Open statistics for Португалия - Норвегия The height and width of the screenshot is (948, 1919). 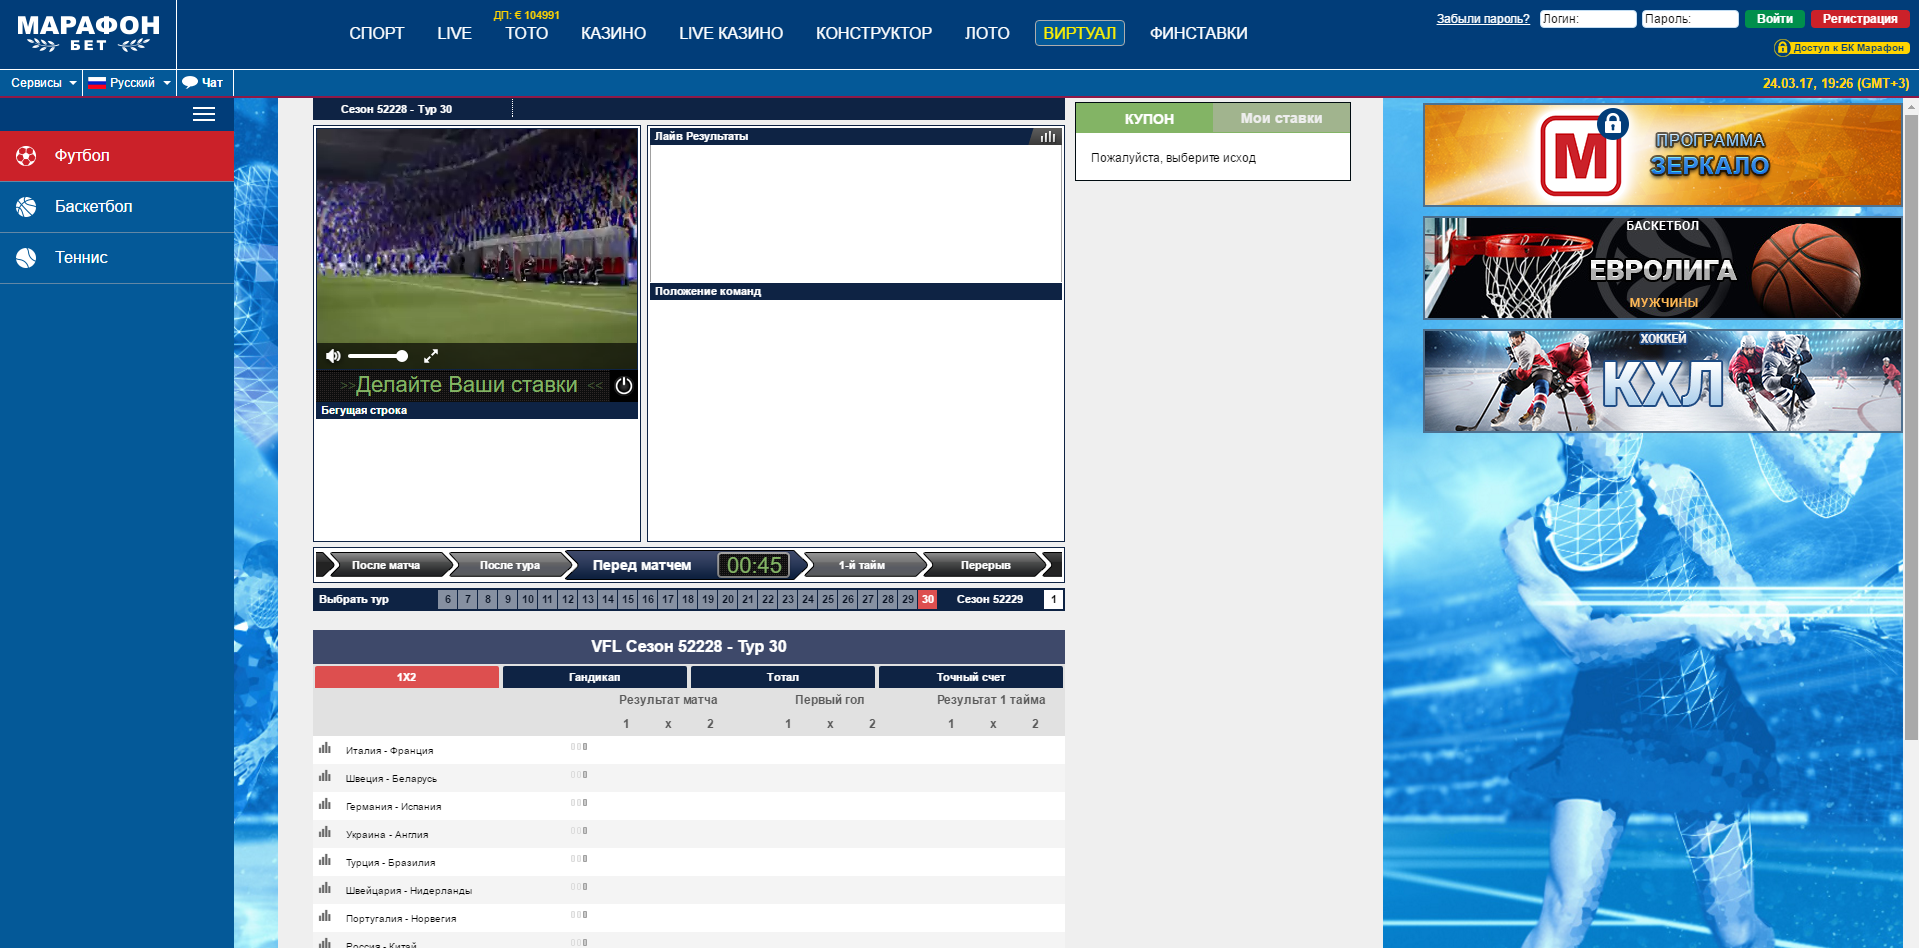pyautogui.click(x=325, y=916)
